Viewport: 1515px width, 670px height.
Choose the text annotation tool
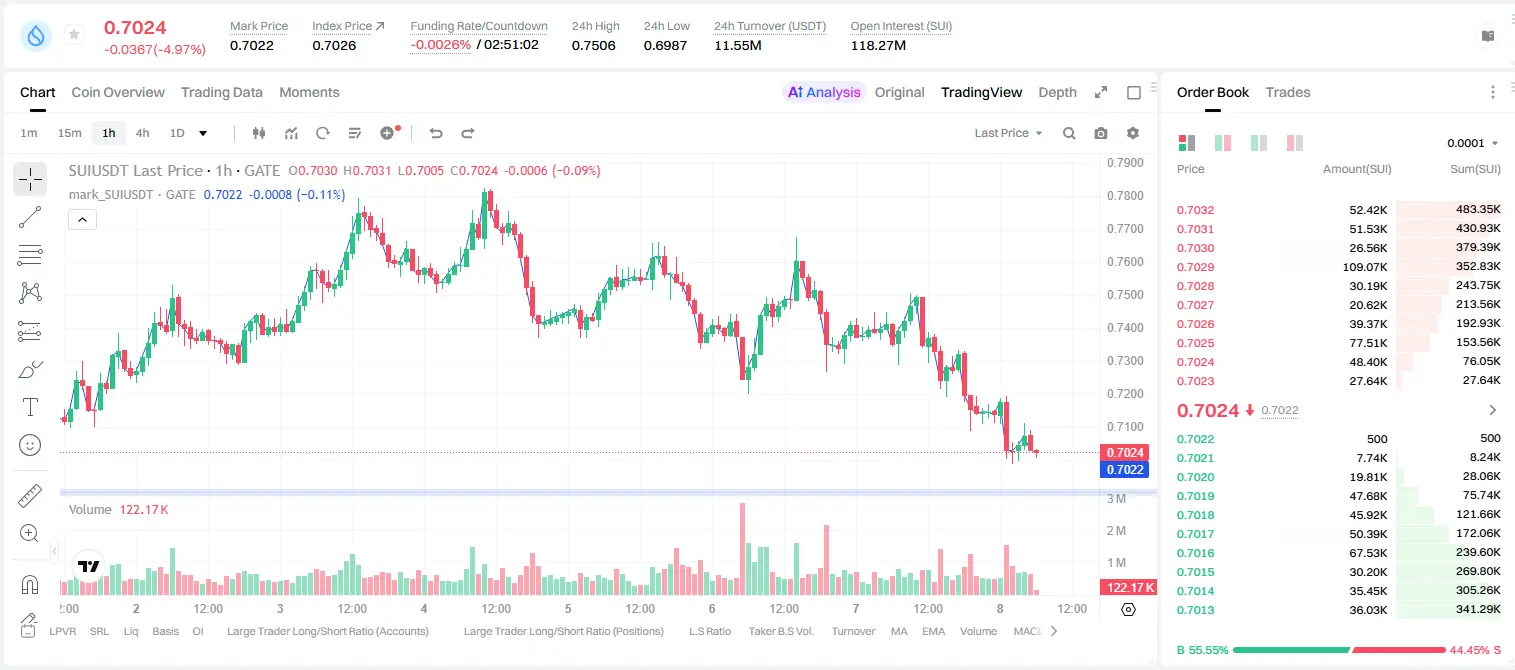(x=30, y=407)
